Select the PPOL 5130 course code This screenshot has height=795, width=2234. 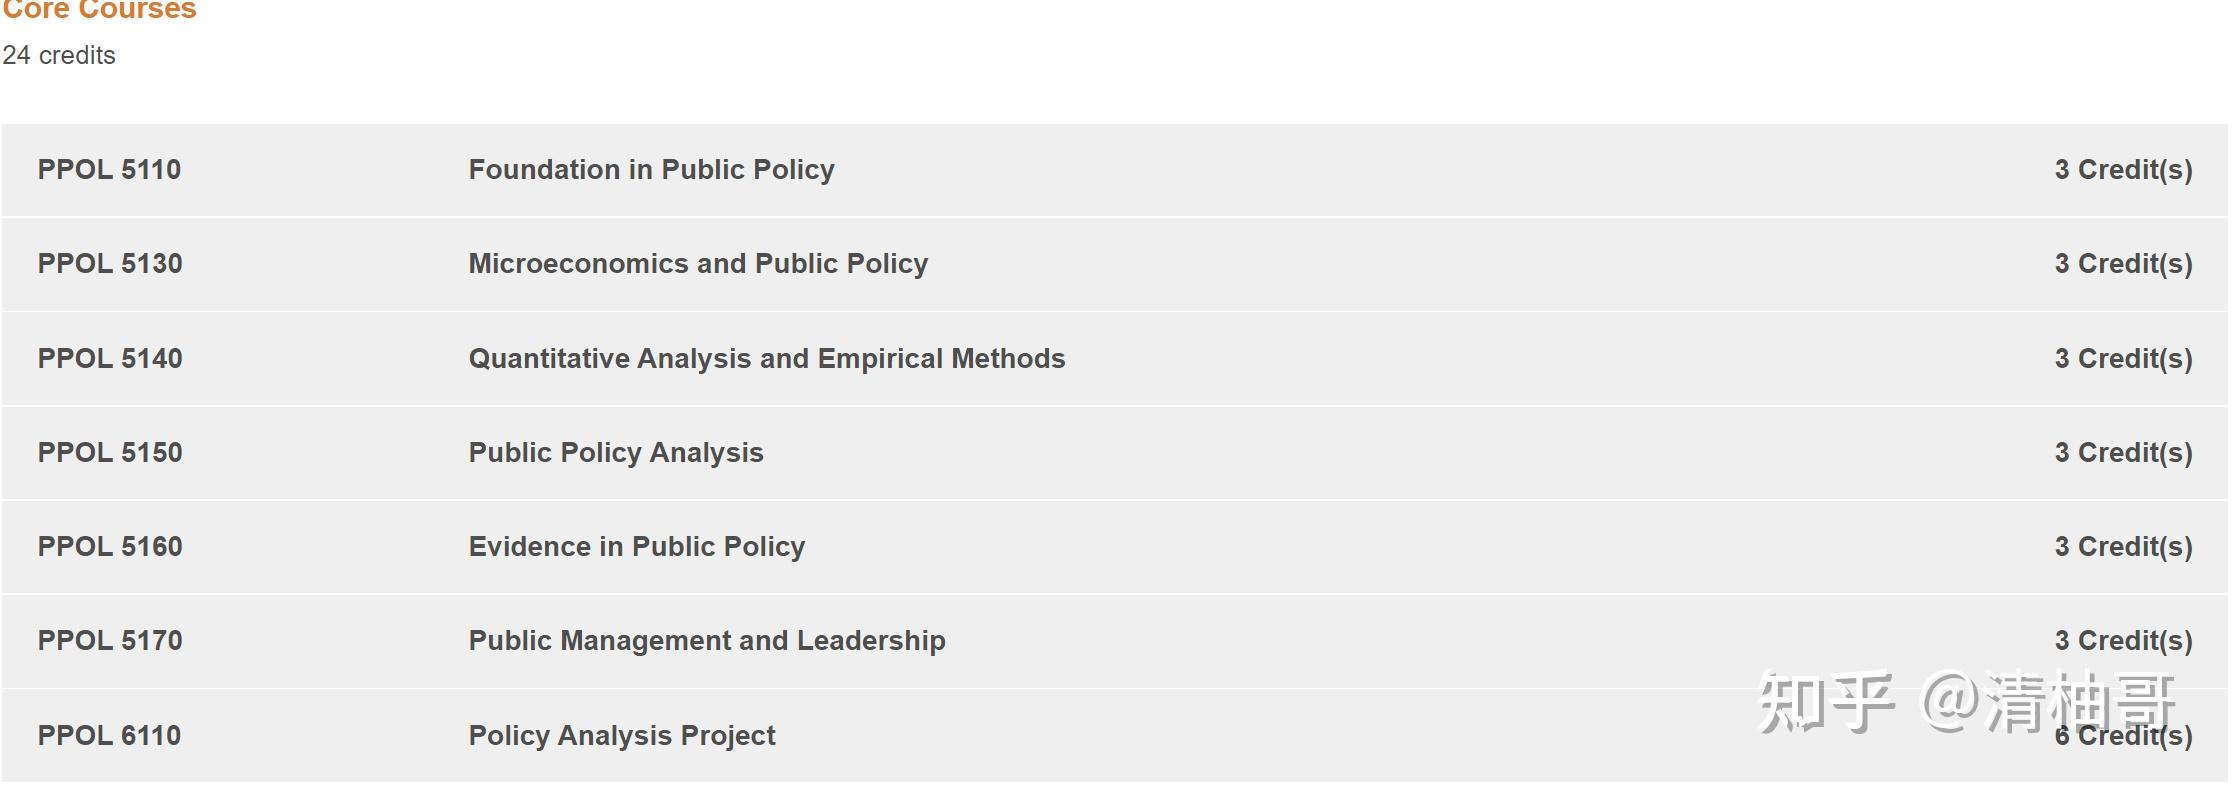(110, 264)
